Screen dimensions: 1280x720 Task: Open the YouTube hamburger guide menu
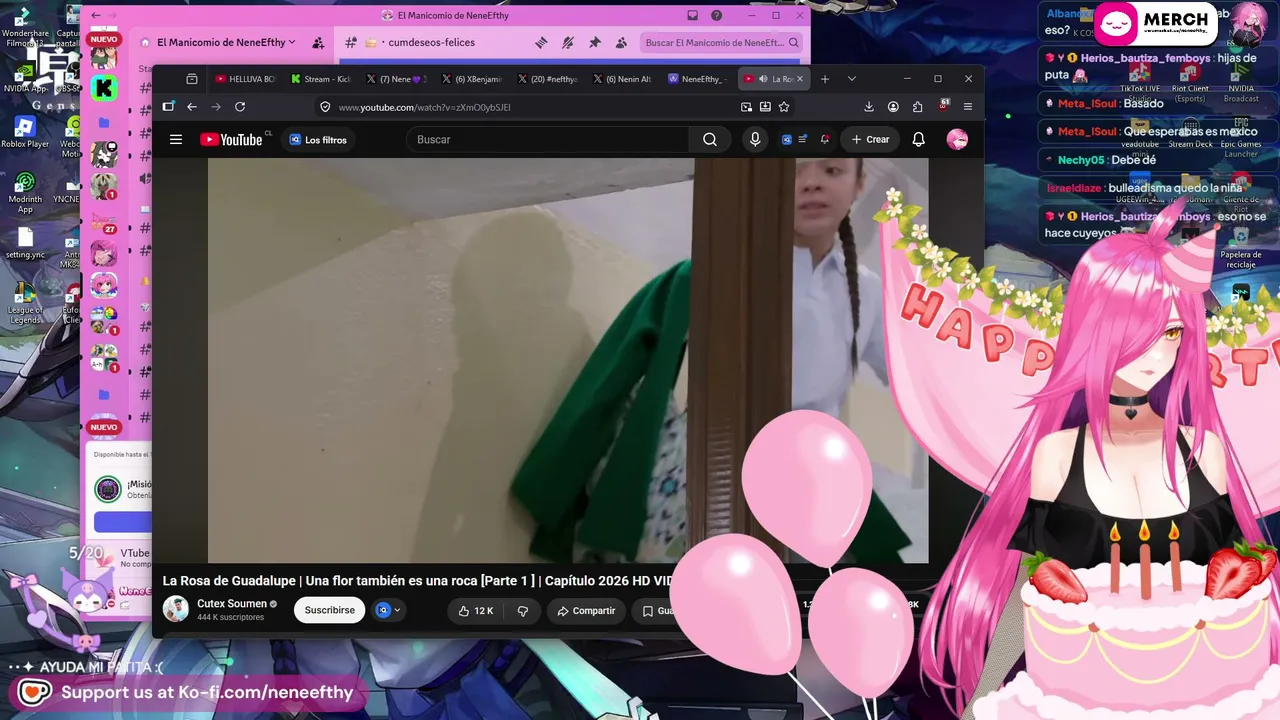(x=176, y=140)
